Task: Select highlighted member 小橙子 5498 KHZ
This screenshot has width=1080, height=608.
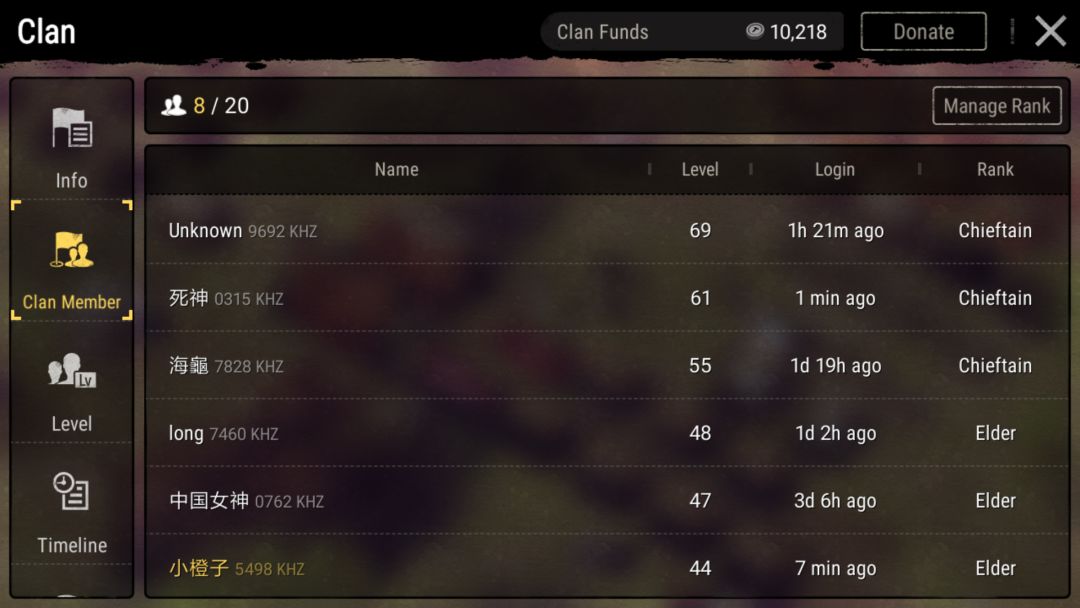Action: click(x=607, y=566)
